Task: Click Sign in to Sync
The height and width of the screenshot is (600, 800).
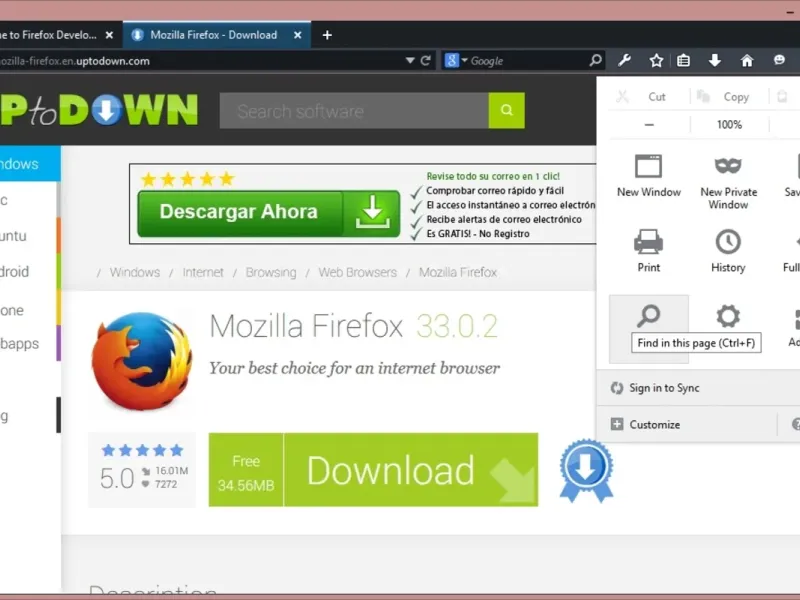Action: [664, 388]
